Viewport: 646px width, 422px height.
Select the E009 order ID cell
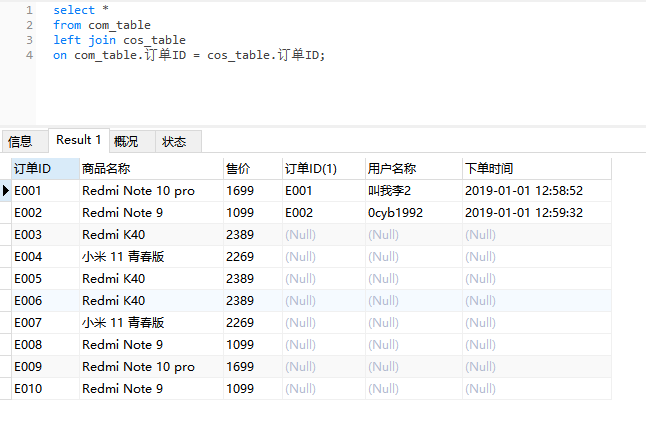click(45, 367)
